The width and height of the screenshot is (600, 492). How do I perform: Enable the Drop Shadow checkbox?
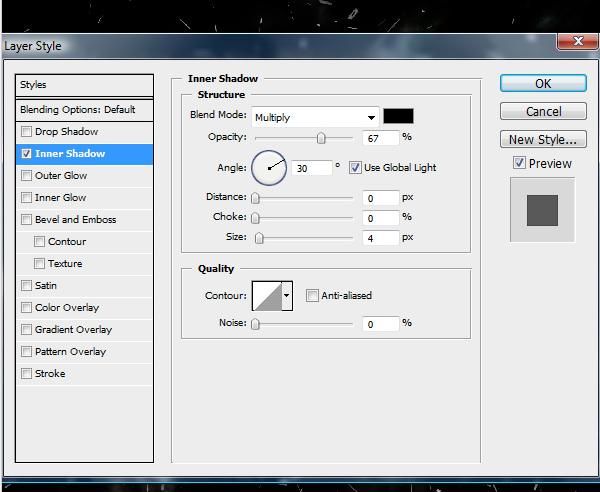point(26,132)
